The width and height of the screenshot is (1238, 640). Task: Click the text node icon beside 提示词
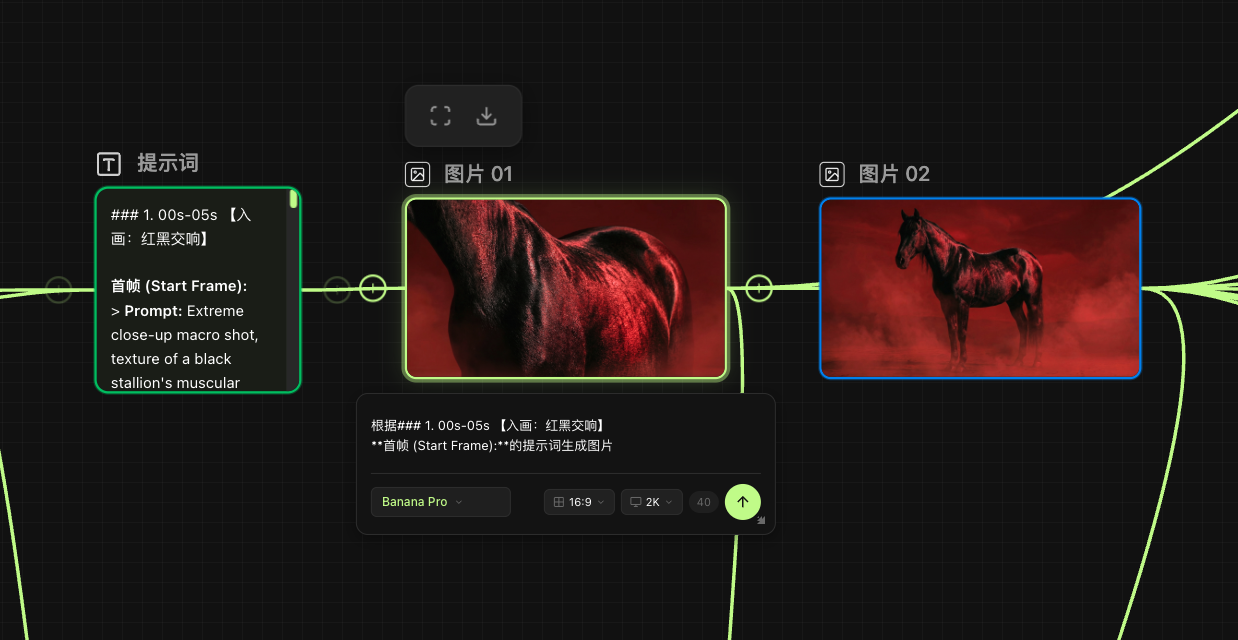[108, 164]
